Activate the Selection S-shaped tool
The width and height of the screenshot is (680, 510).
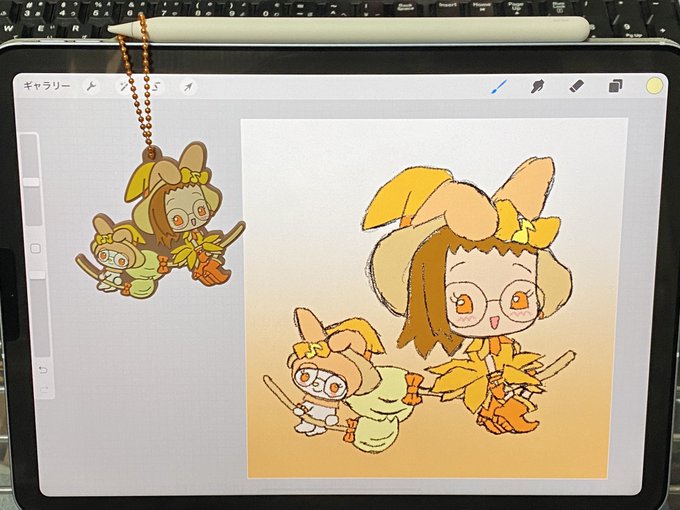156,87
